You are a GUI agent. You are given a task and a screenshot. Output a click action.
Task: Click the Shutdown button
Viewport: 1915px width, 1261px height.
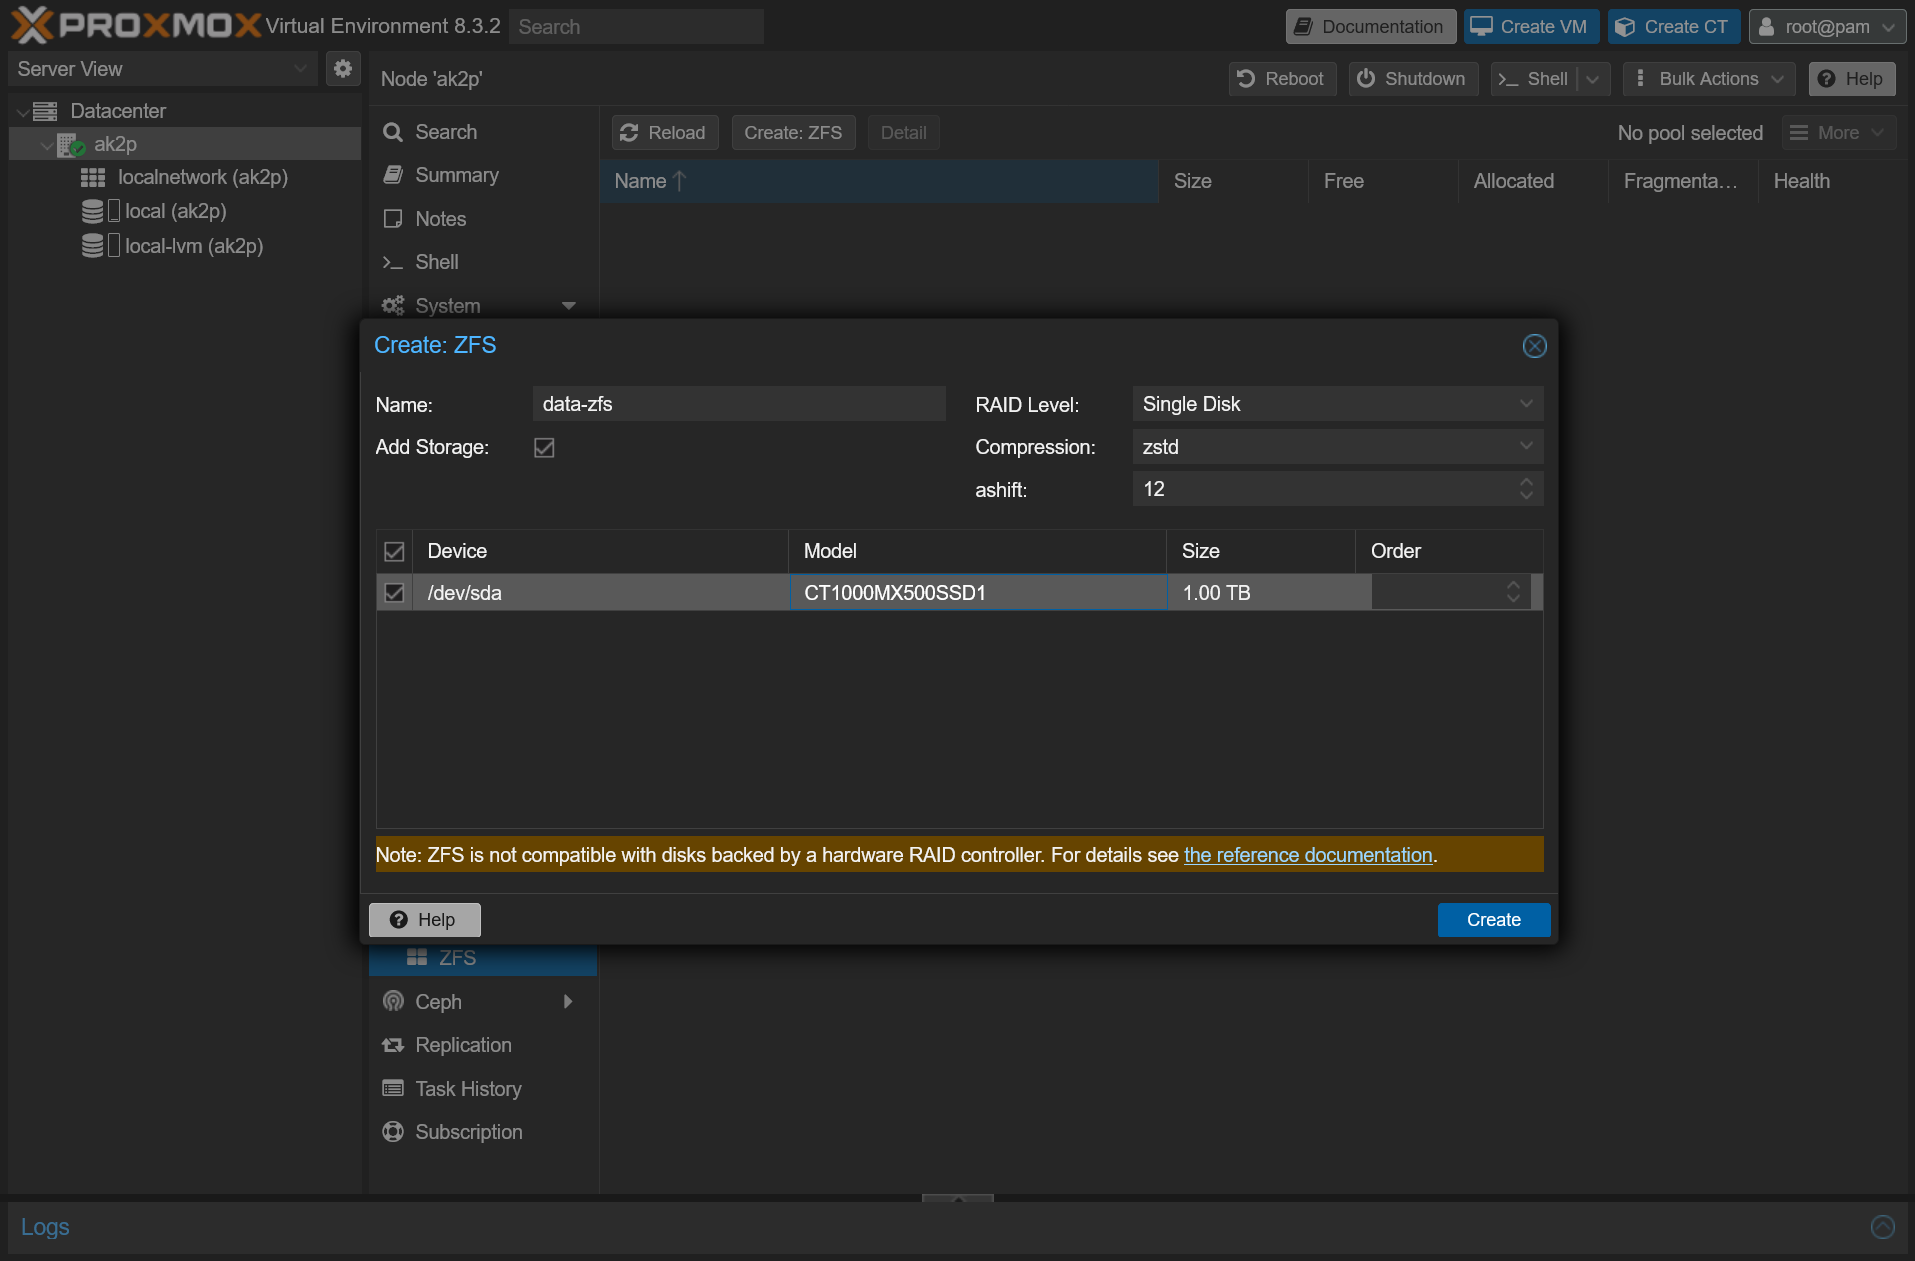point(1412,79)
